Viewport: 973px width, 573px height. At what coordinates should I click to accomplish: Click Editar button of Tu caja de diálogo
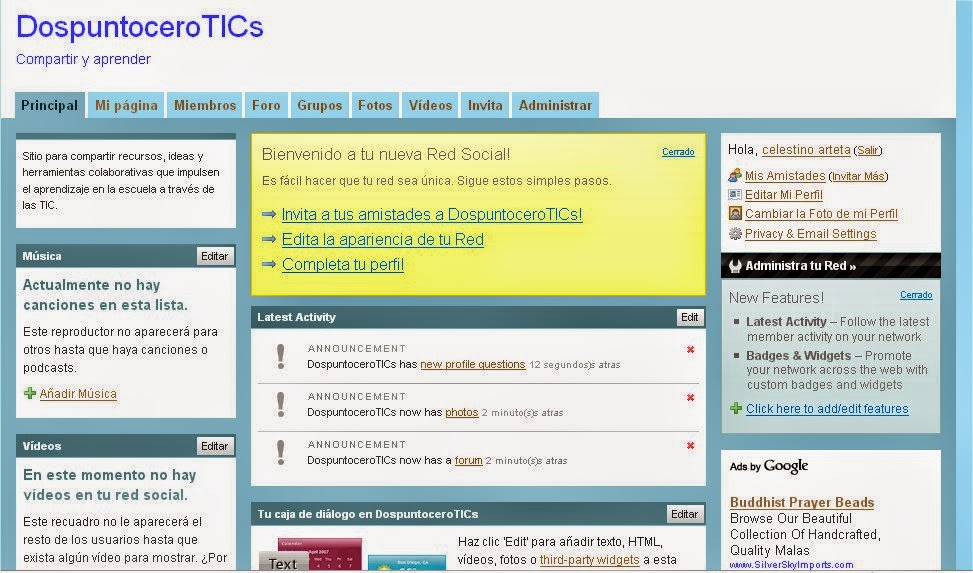[x=684, y=514]
